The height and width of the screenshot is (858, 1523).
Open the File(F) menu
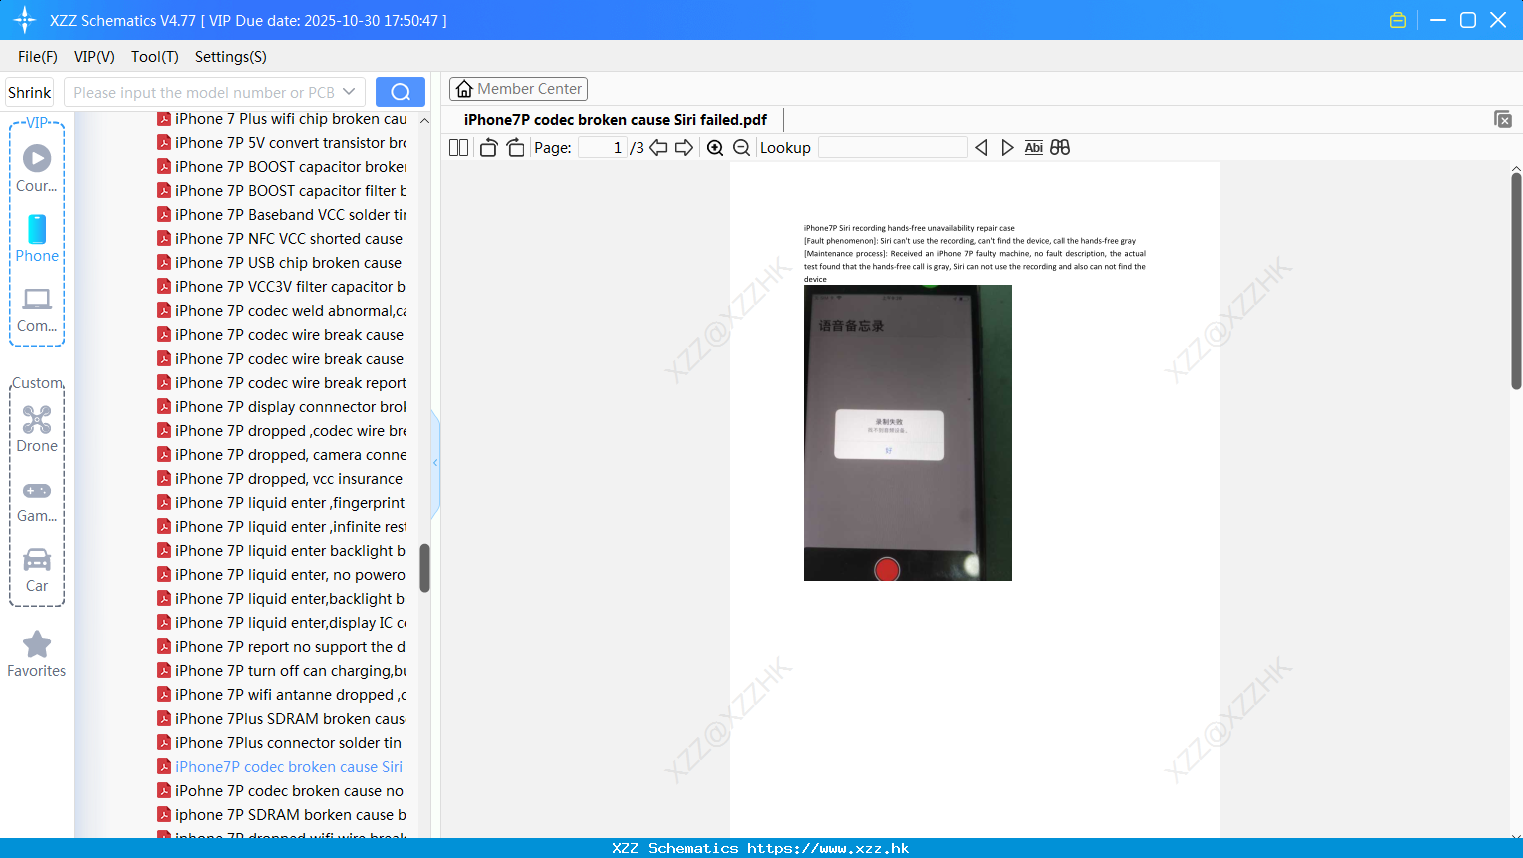coord(38,57)
